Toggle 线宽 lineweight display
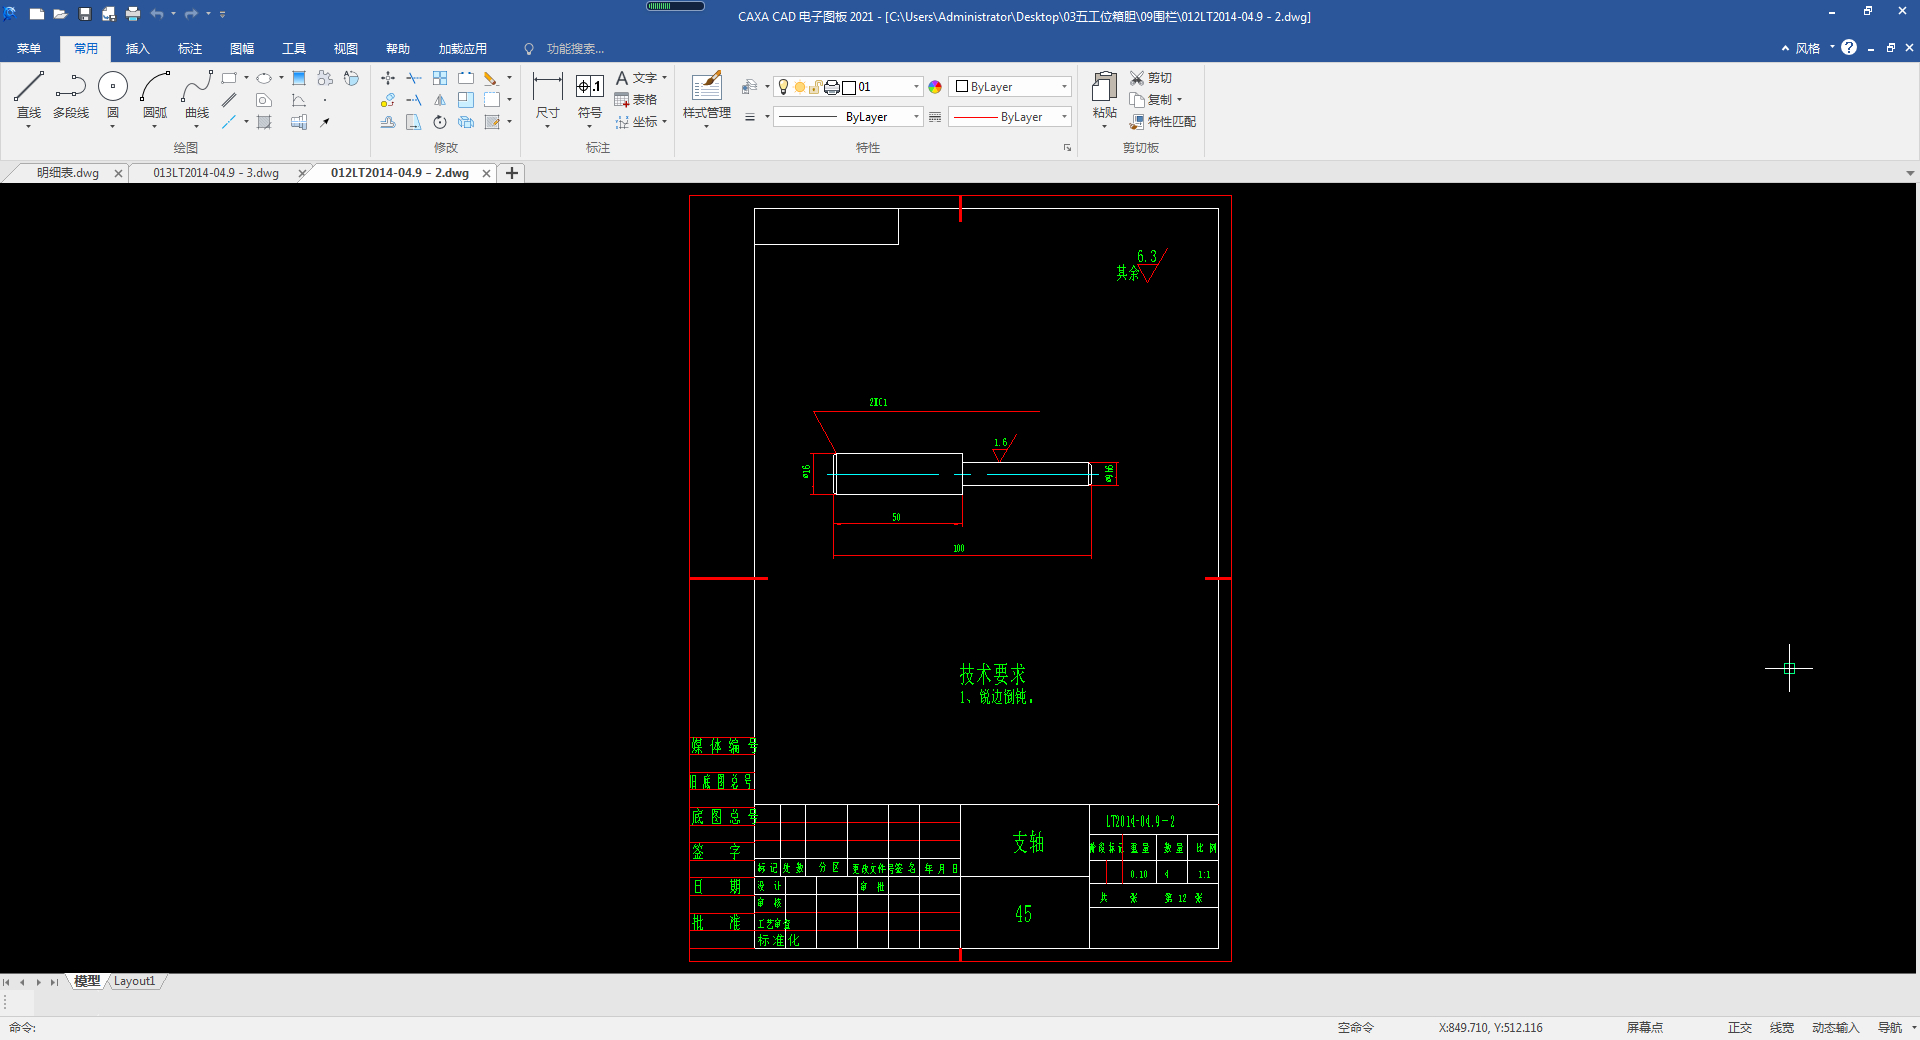Viewport: 1920px width, 1040px height. (1782, 1027)
